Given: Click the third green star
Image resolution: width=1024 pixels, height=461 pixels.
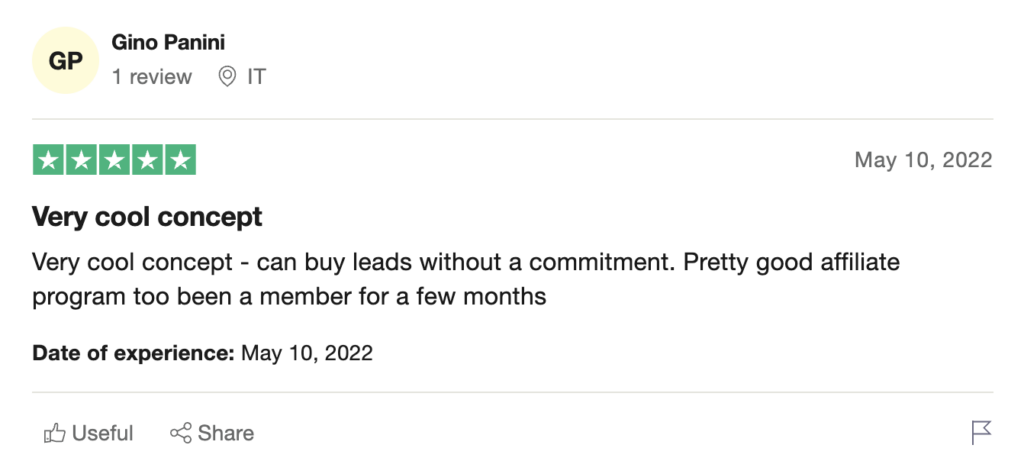Looking at the screenshot, I should coord(114,160).
